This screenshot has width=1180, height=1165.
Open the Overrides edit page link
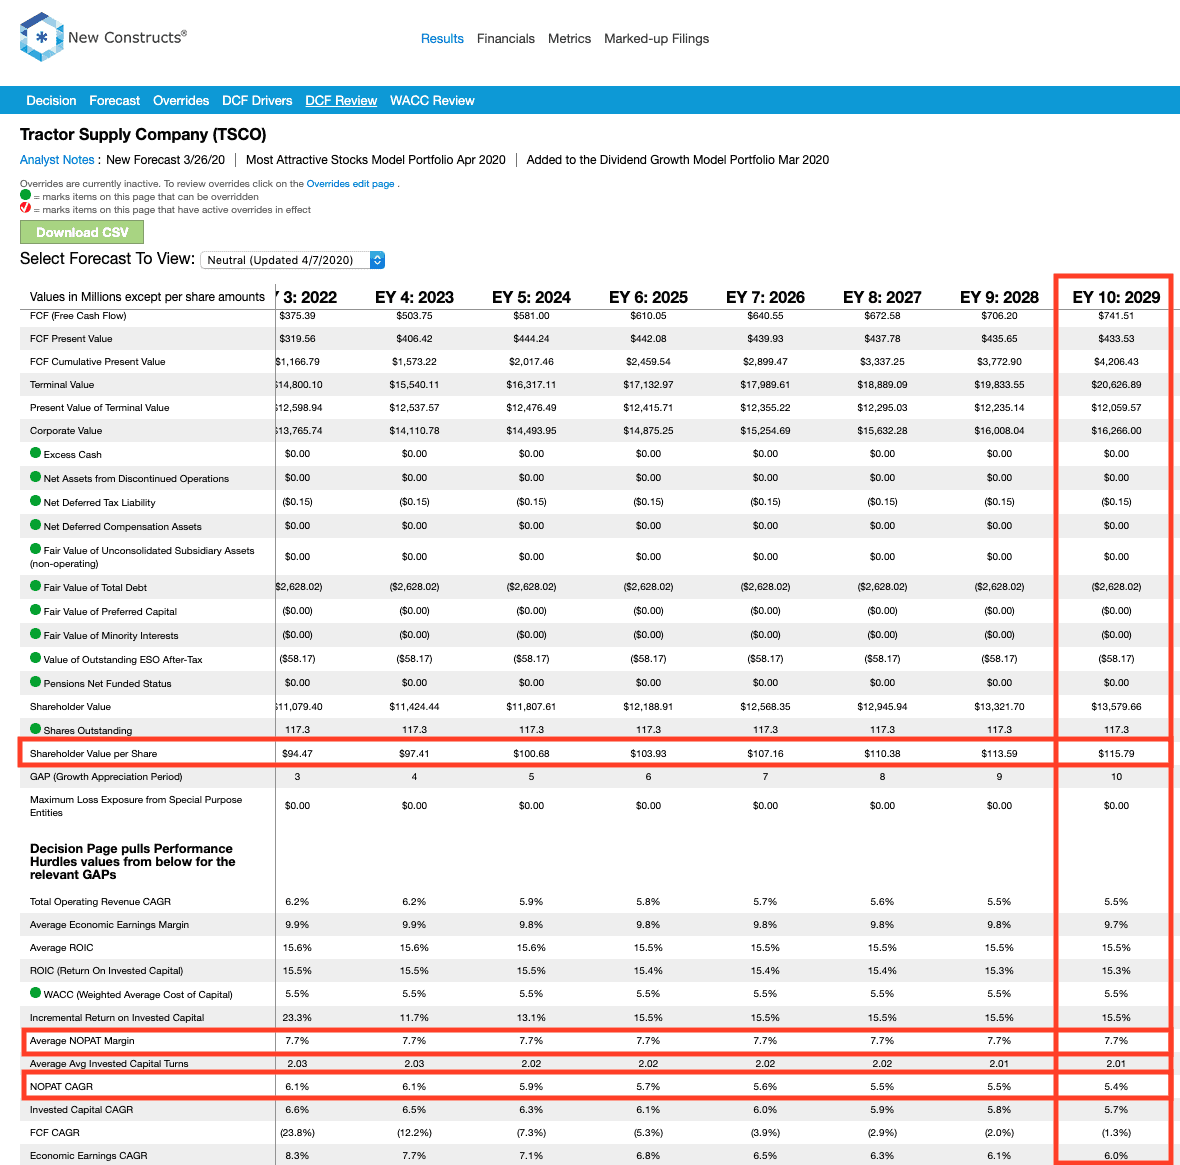[x=350, y=184]
